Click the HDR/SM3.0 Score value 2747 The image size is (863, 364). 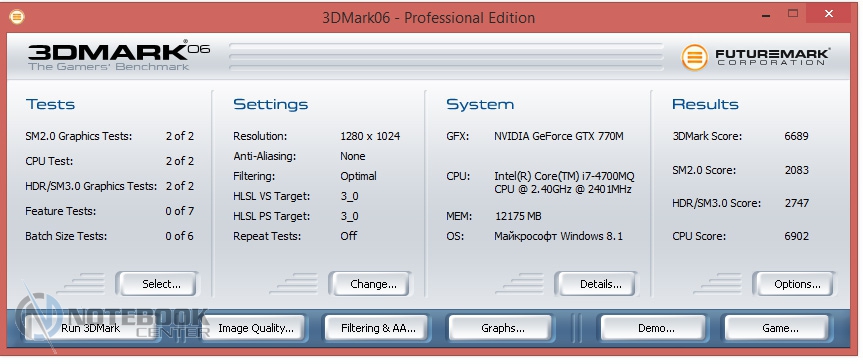tap(796, 203)
